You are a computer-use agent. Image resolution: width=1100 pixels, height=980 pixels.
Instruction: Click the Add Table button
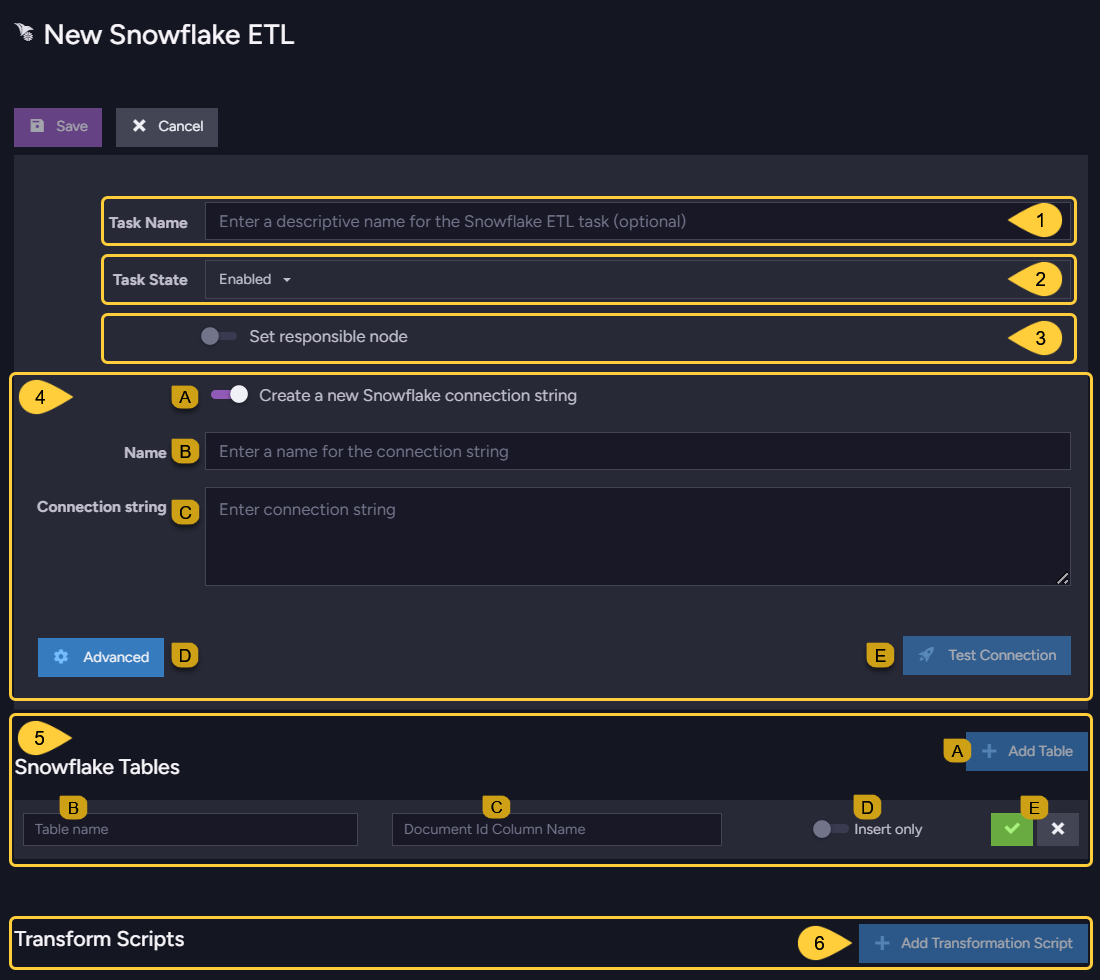1027,751
